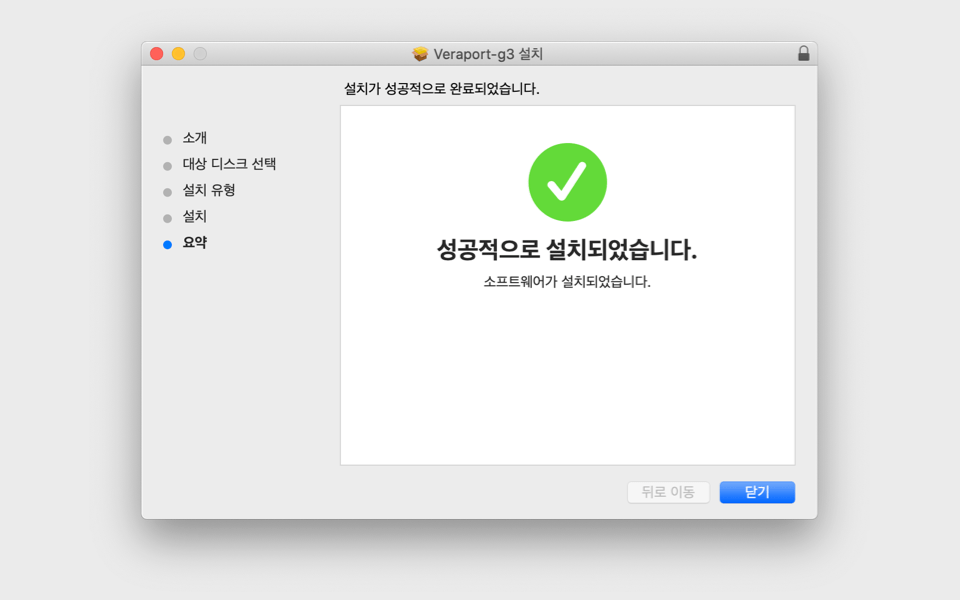Minimize the installer with the yellow button
The width and height of the screenshot is (960, 600).
point(178,54)
